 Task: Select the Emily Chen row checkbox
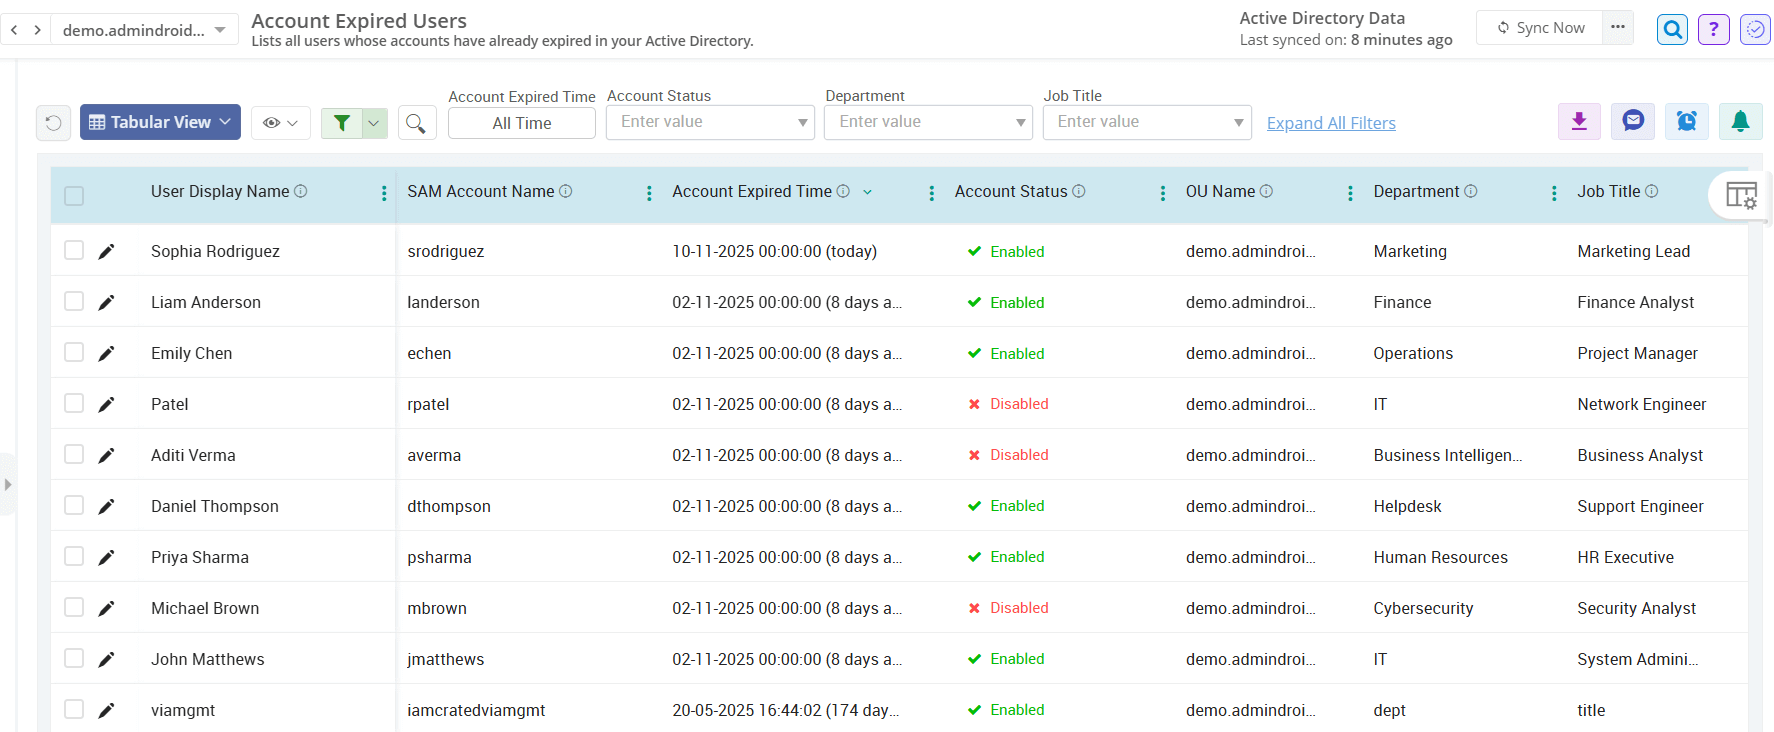(74, 352)
